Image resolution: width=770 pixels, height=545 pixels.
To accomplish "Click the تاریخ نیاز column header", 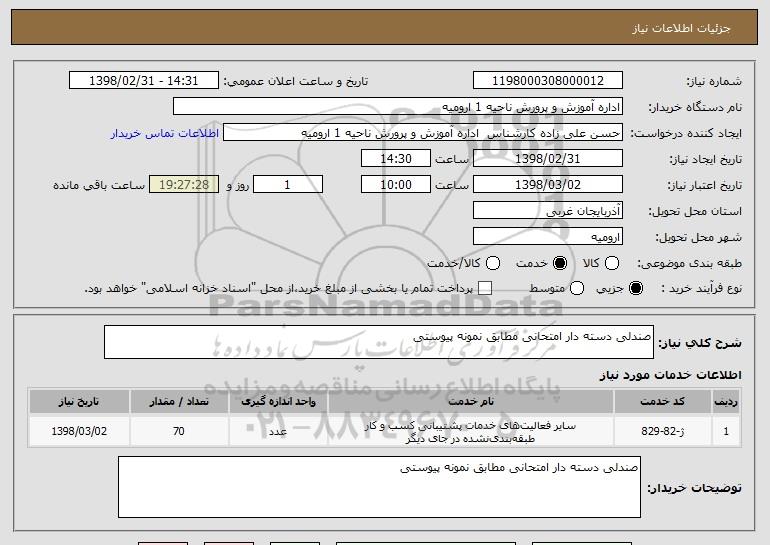I will (79, 402).
